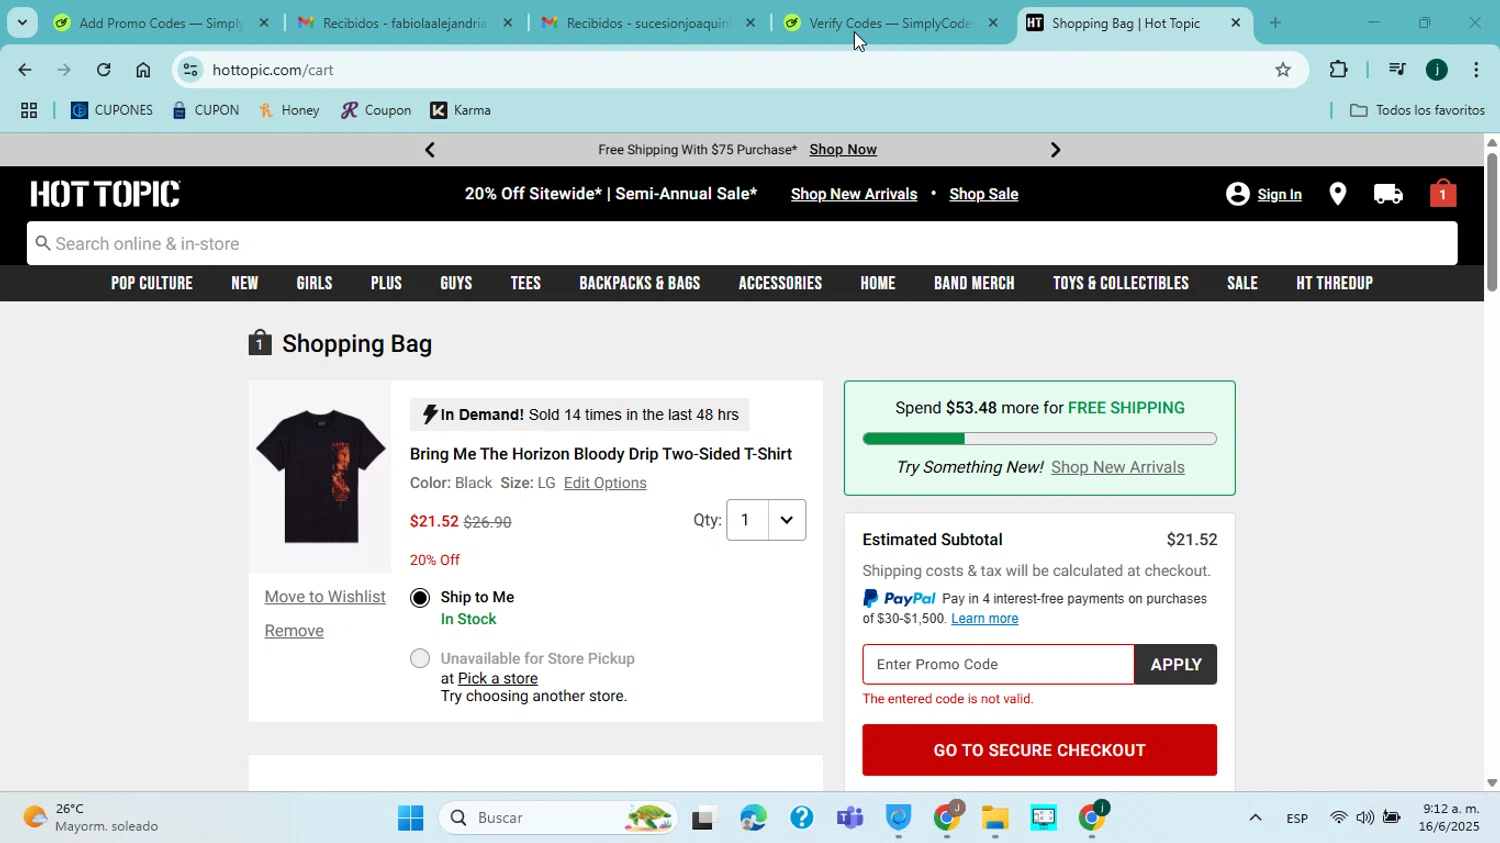Click Pick a store link

[x=498, y=679]
